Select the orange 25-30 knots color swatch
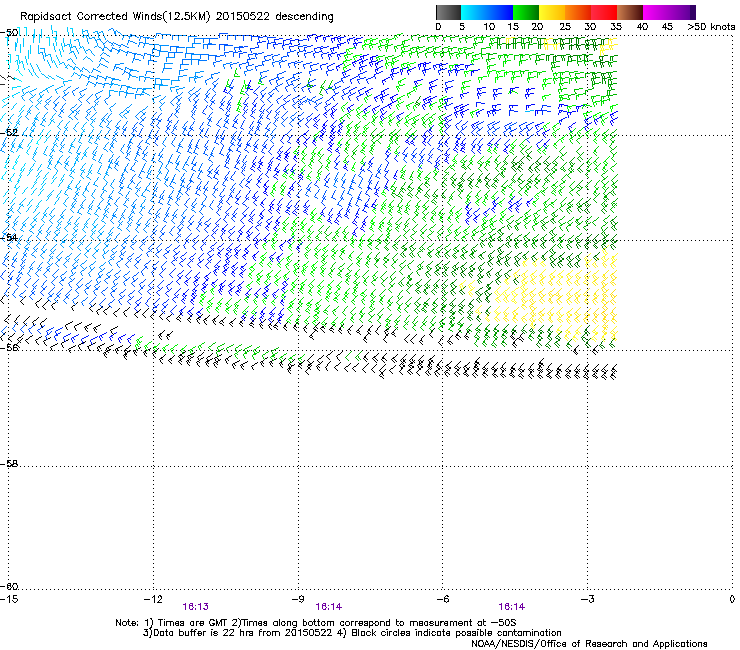The width and height of the screenshot is (740, 650). pos(578,12)
